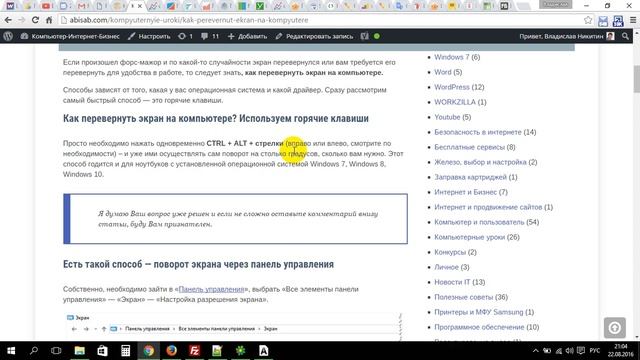Switch to the Gmail browser tab
The image size is (640, 360).
(x=82, y=6)
